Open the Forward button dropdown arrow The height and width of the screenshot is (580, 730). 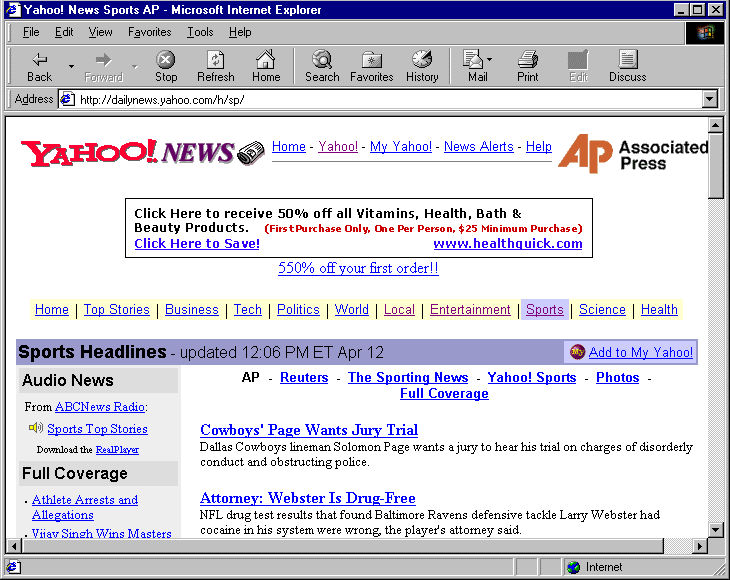135,67
